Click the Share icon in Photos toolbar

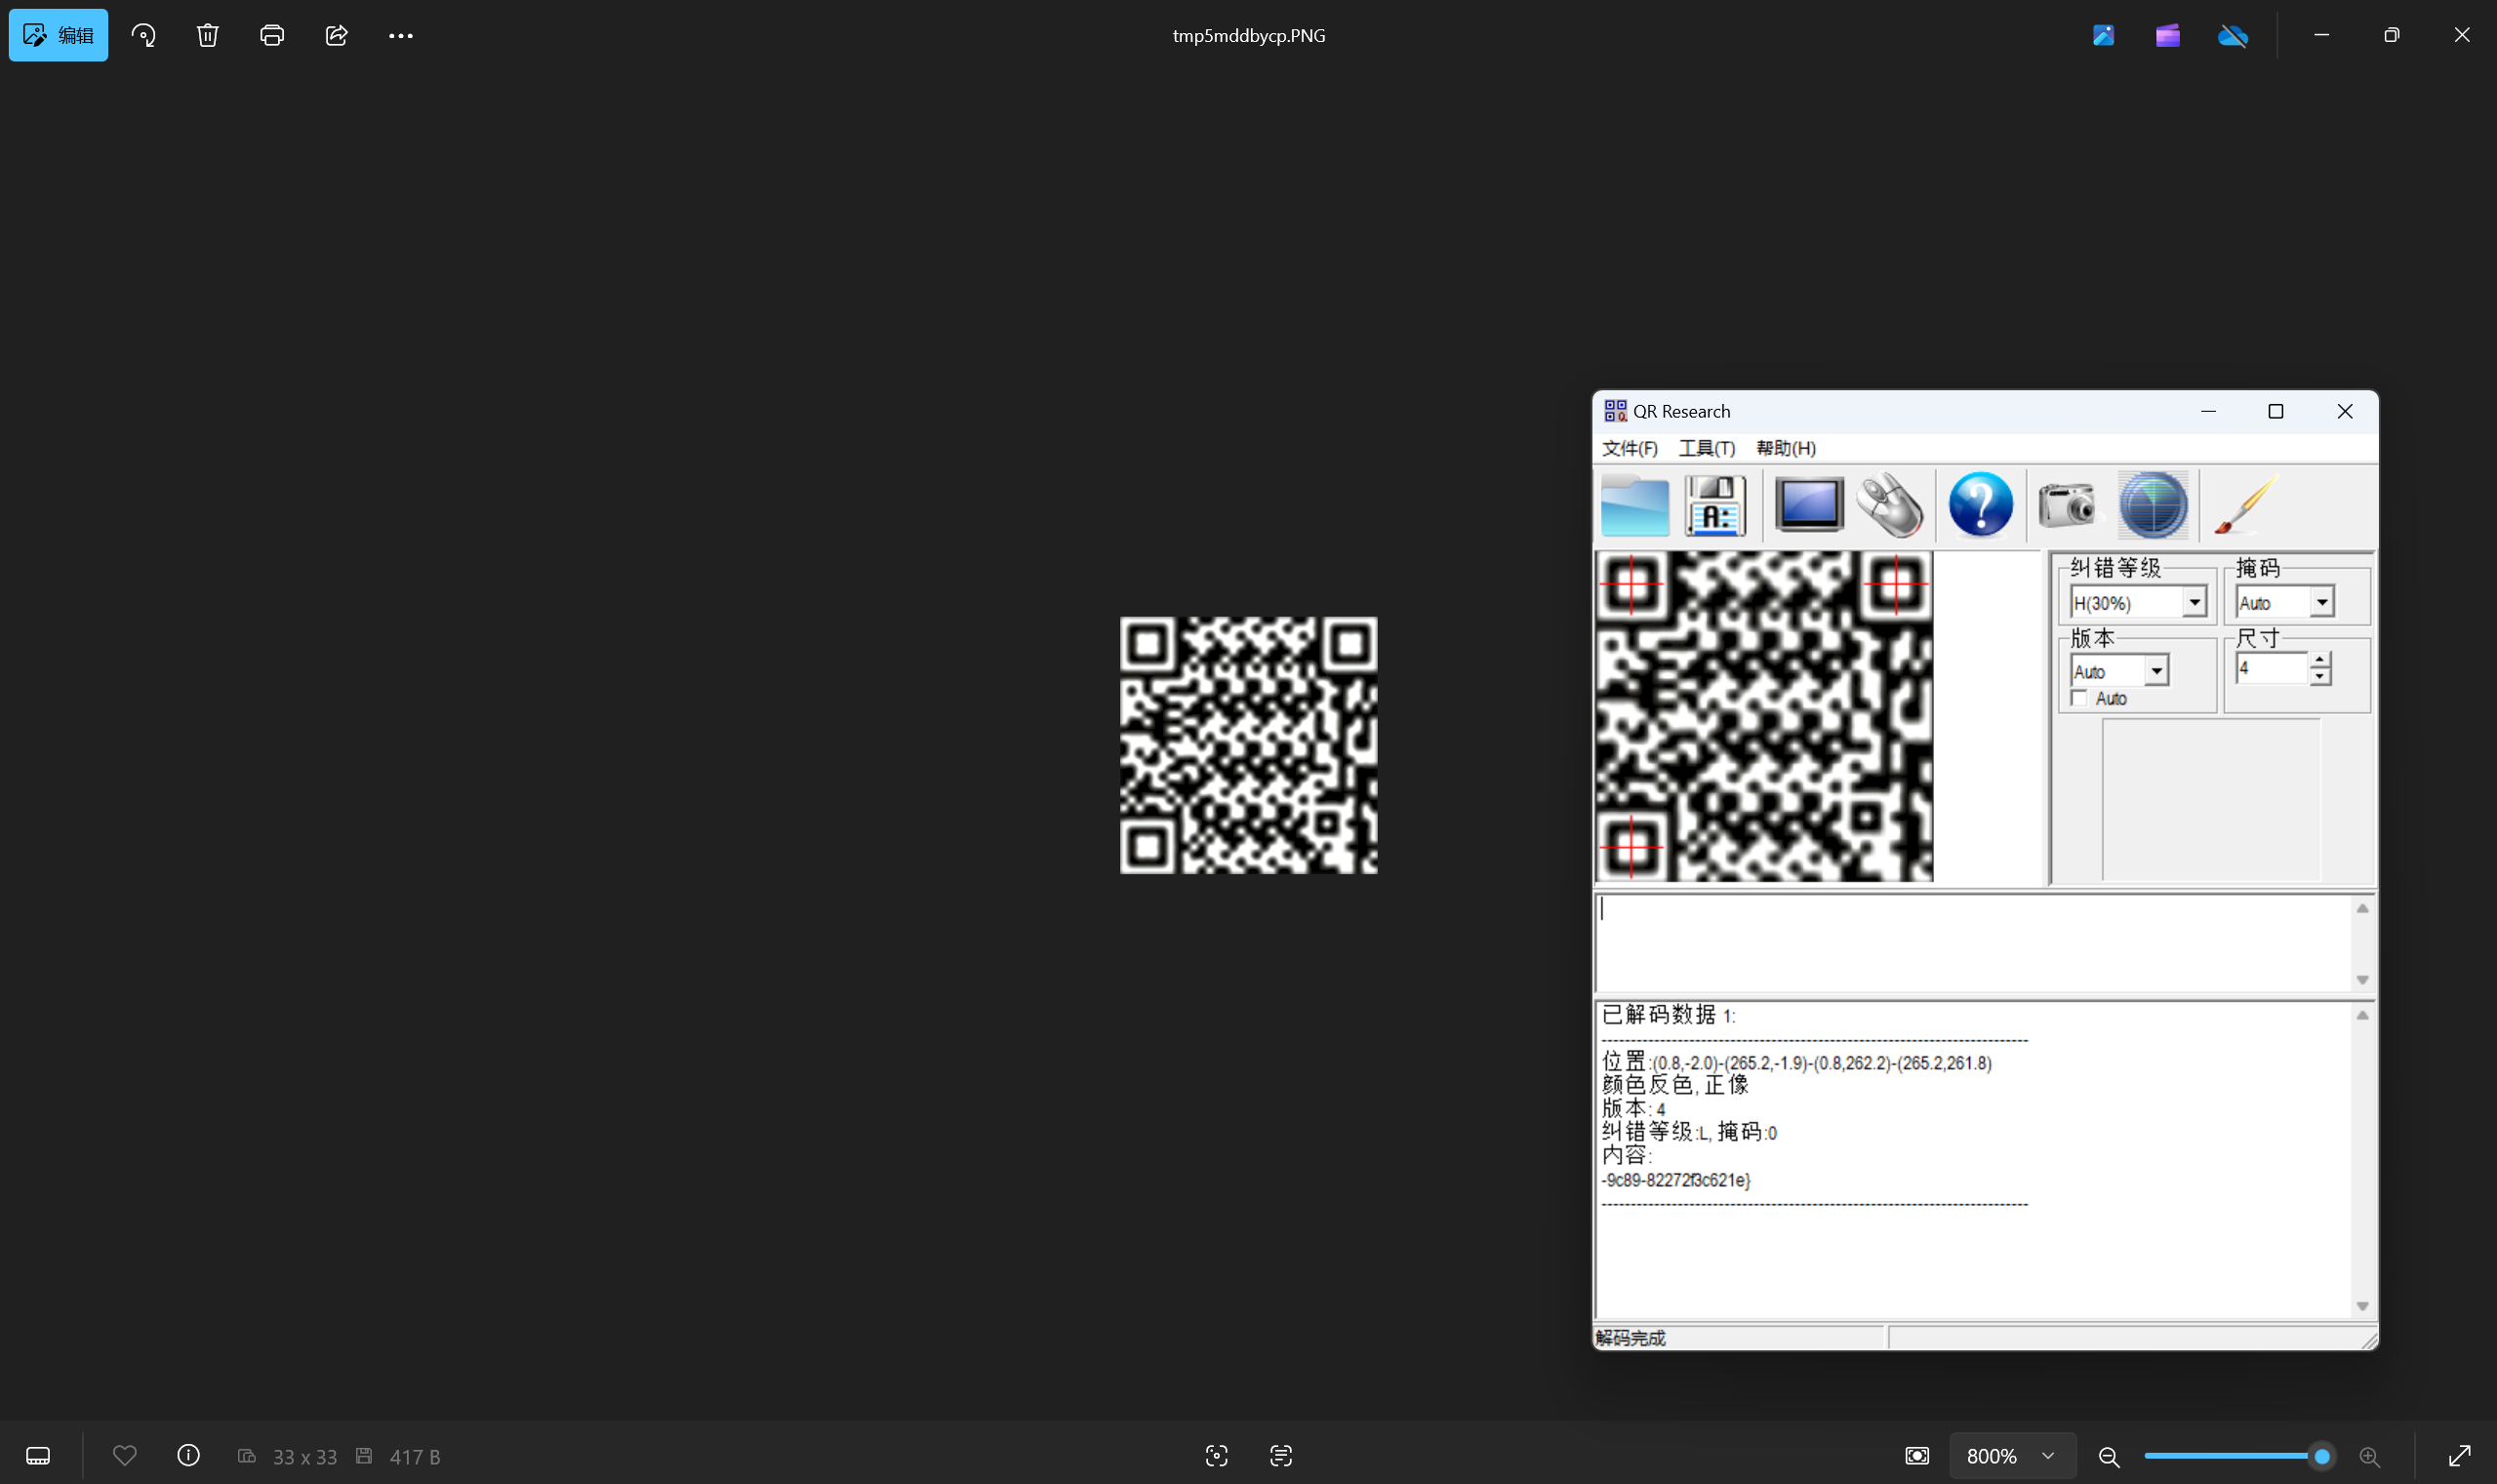(336, 35)
